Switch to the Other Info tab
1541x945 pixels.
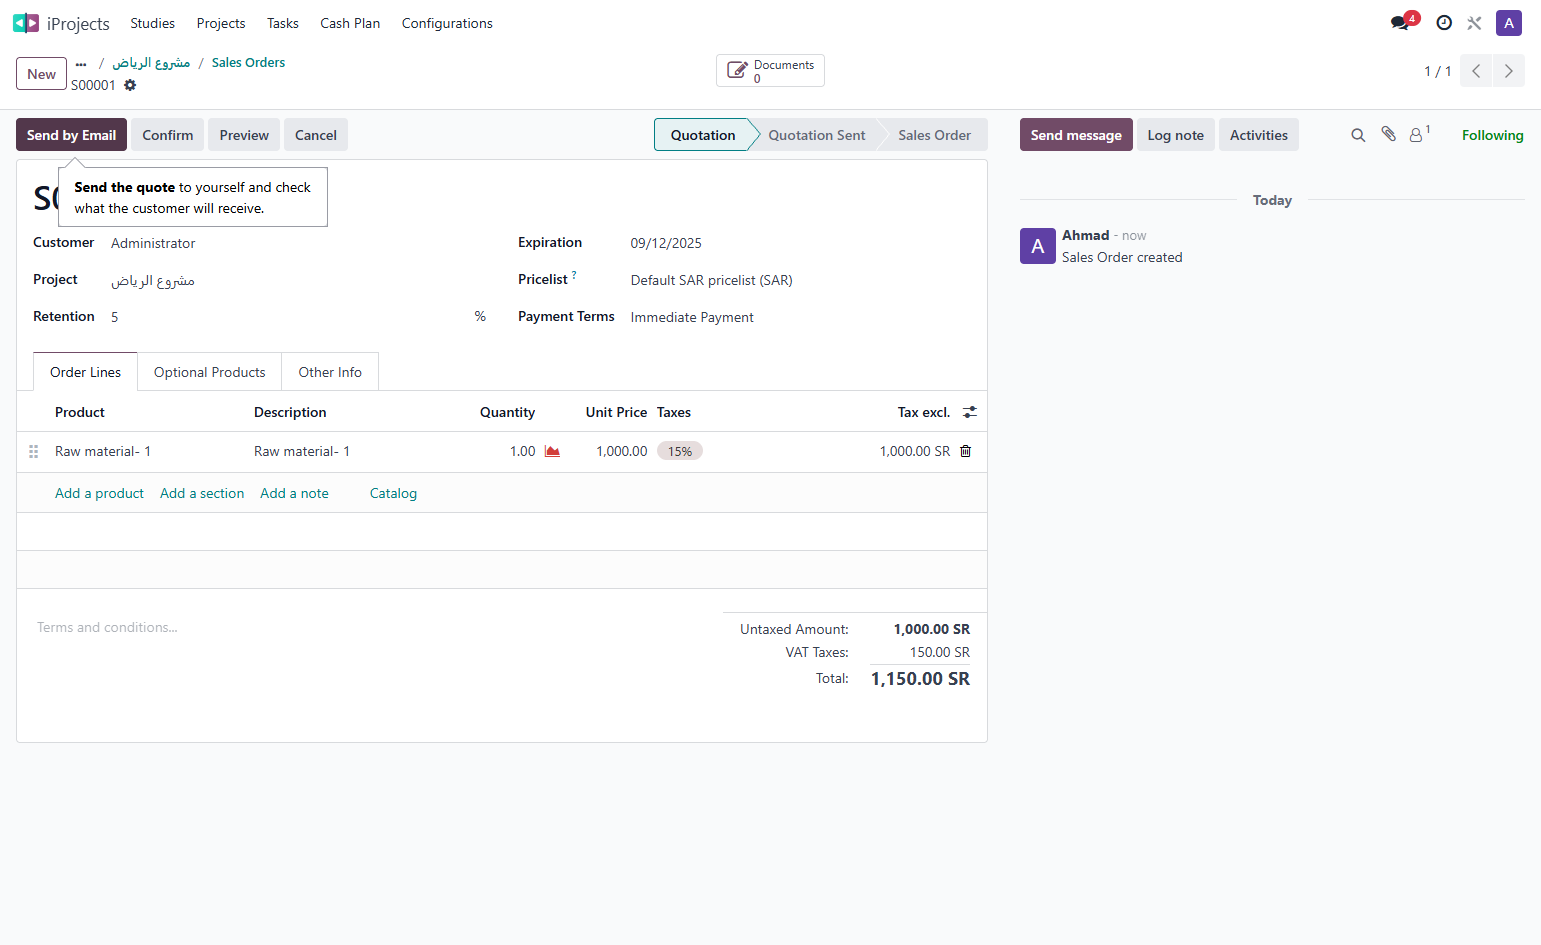330,372
